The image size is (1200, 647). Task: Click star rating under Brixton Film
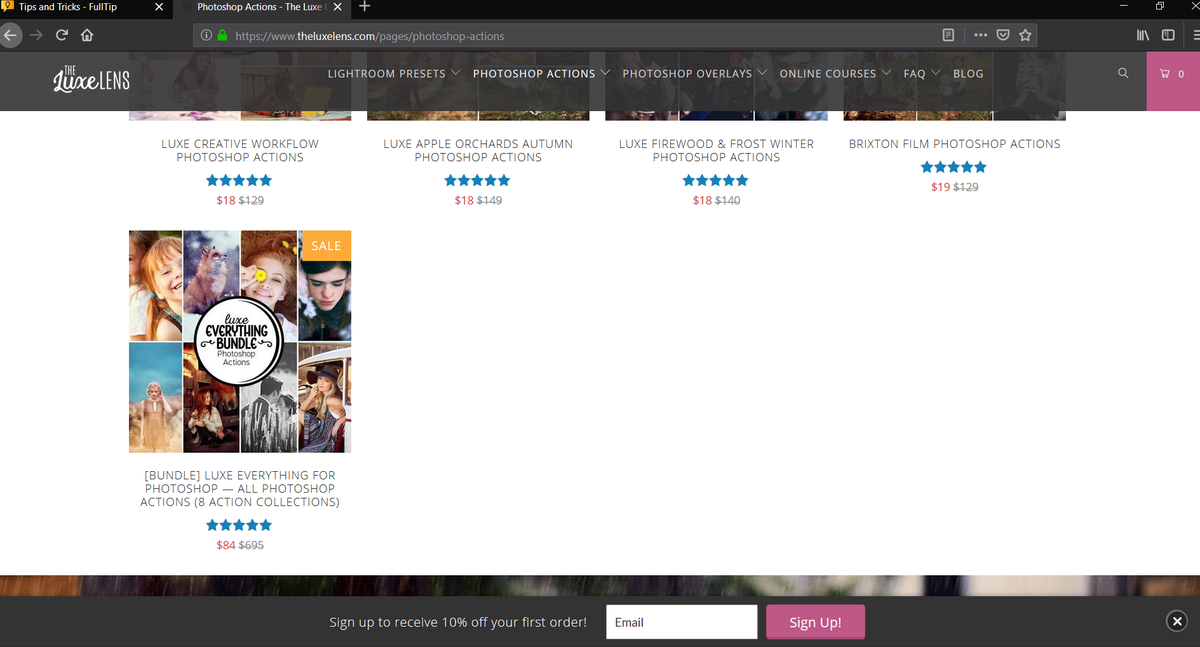[954, 167]
